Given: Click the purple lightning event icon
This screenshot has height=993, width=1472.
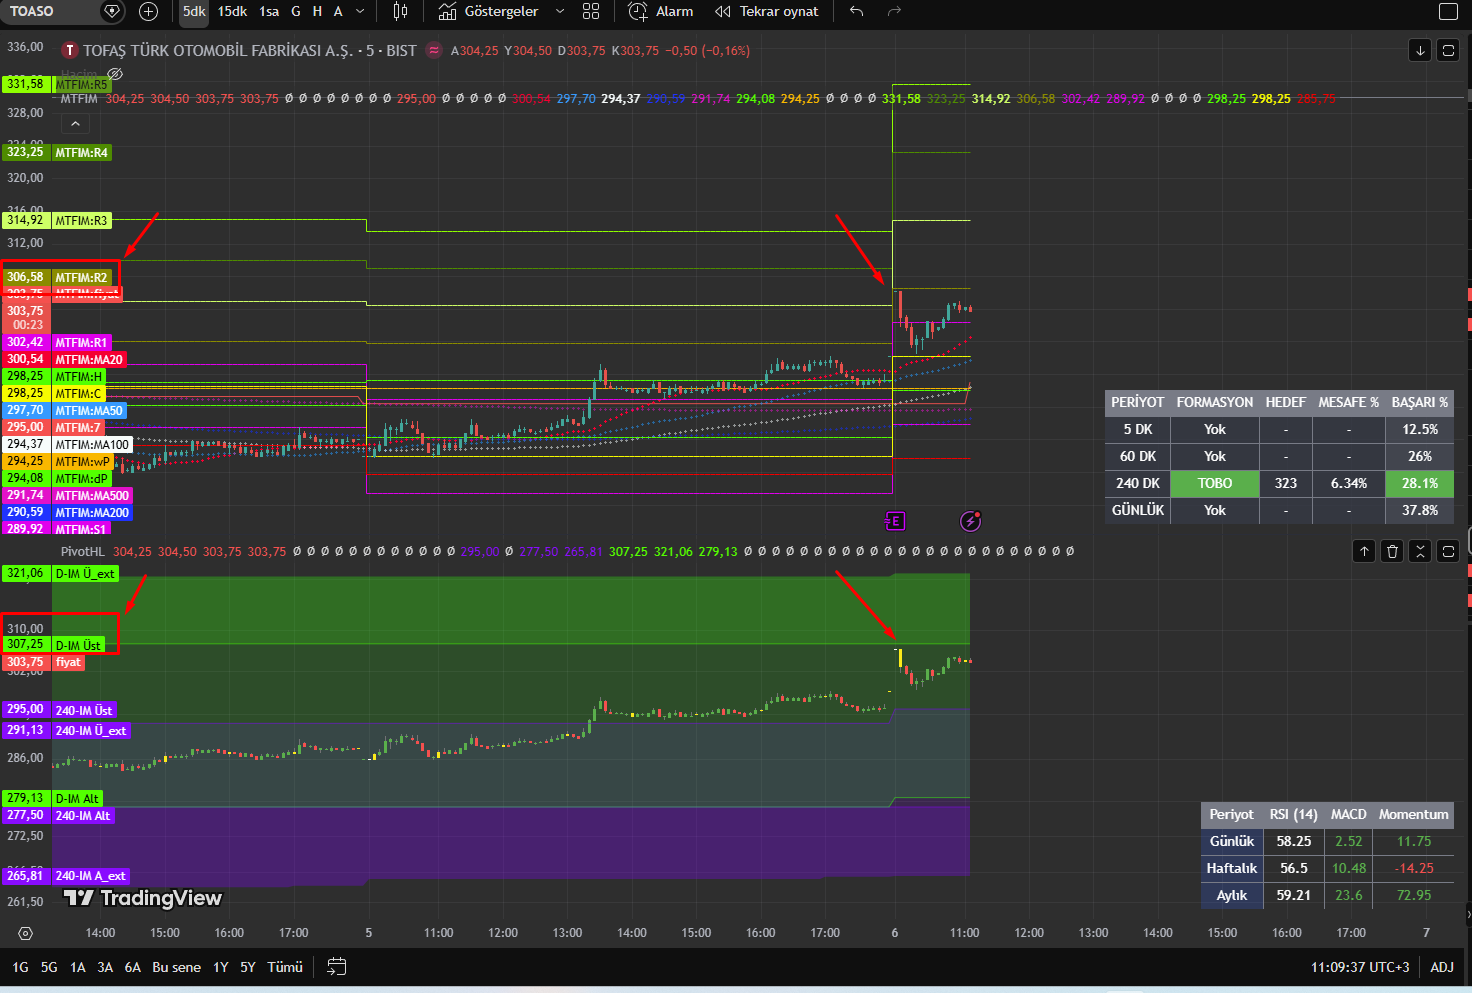Looking at the screenshot, I should coord(970,521).
